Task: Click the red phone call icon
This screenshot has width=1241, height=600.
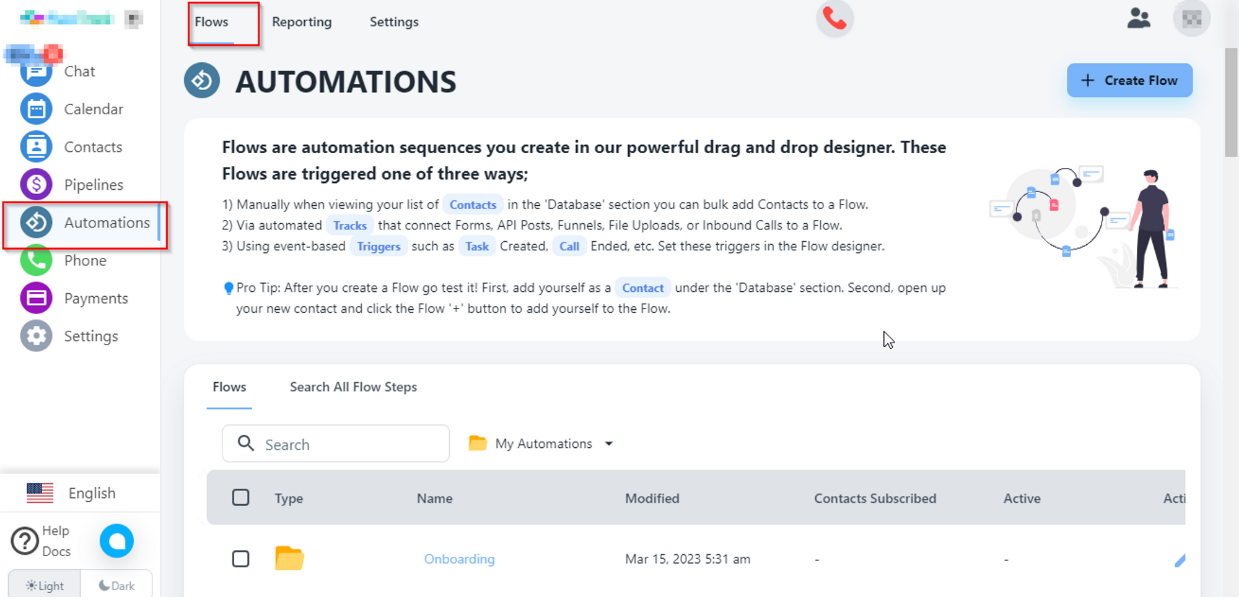Action: tap(834, 19)
